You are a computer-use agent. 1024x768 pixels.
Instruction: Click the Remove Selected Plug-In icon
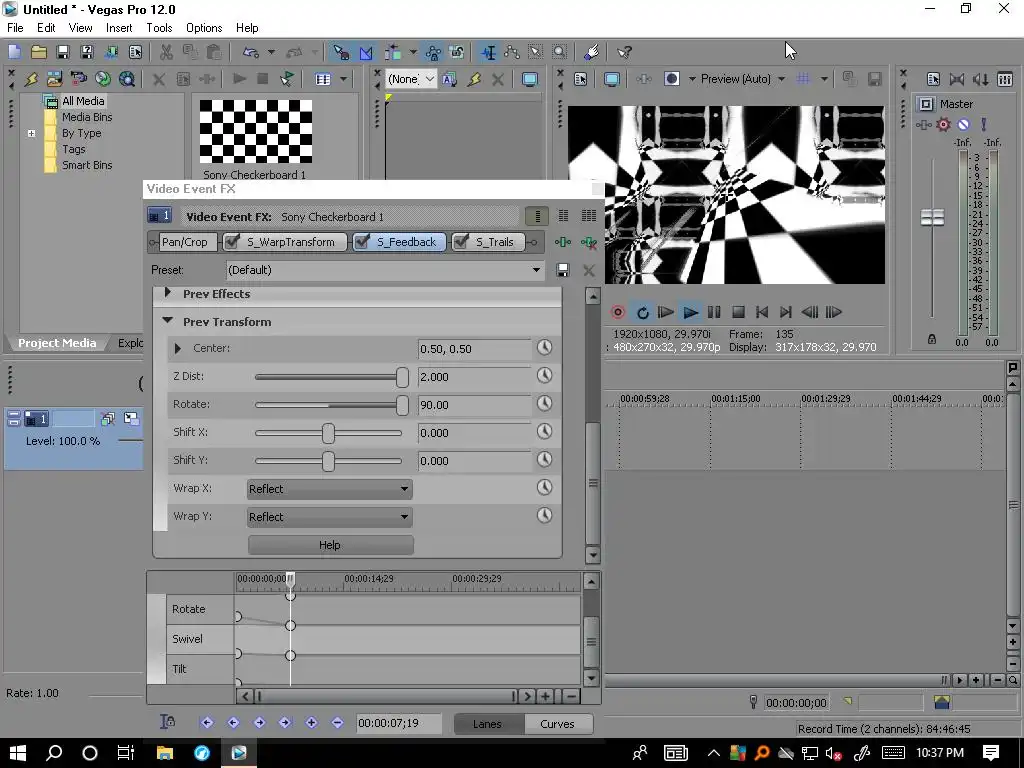click(x=588, y=242)
